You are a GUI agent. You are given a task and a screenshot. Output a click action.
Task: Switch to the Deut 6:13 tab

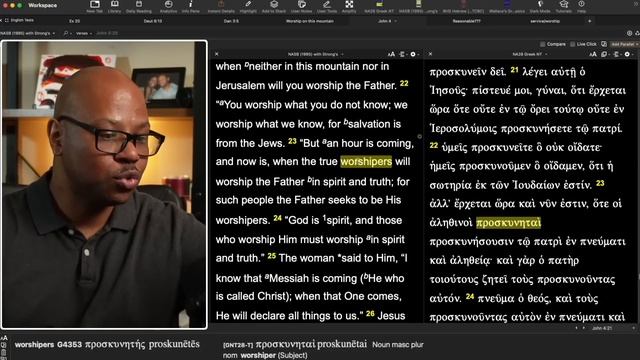(x=153, y=21)
